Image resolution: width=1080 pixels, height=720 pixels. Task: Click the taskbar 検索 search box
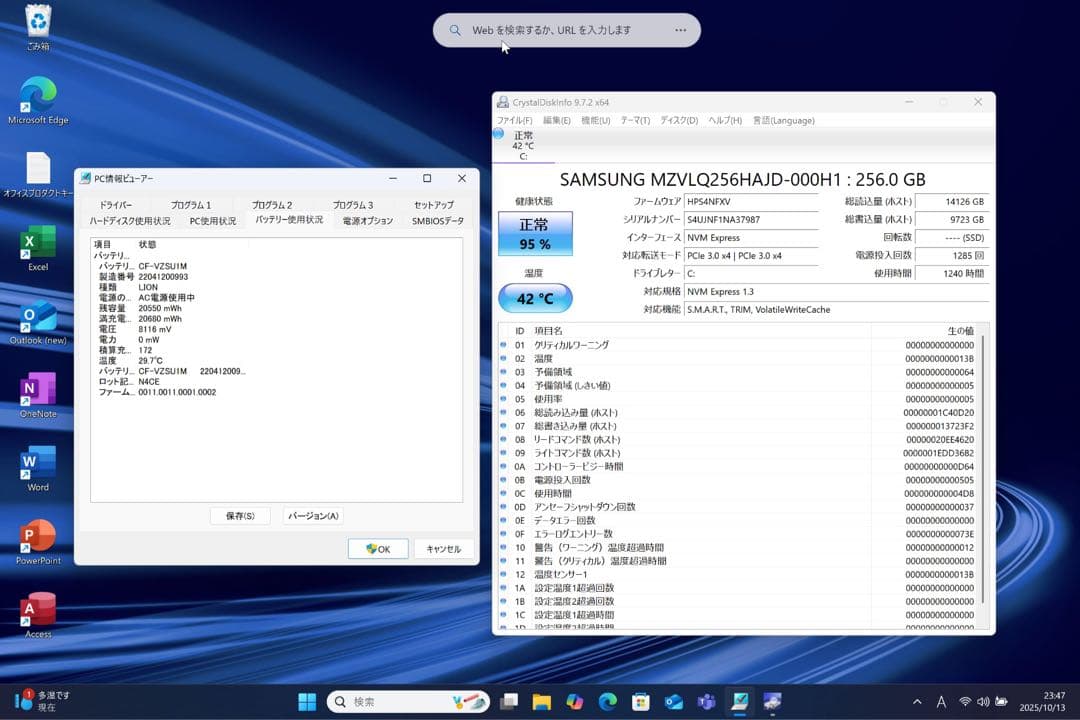[x=408, y=701]
